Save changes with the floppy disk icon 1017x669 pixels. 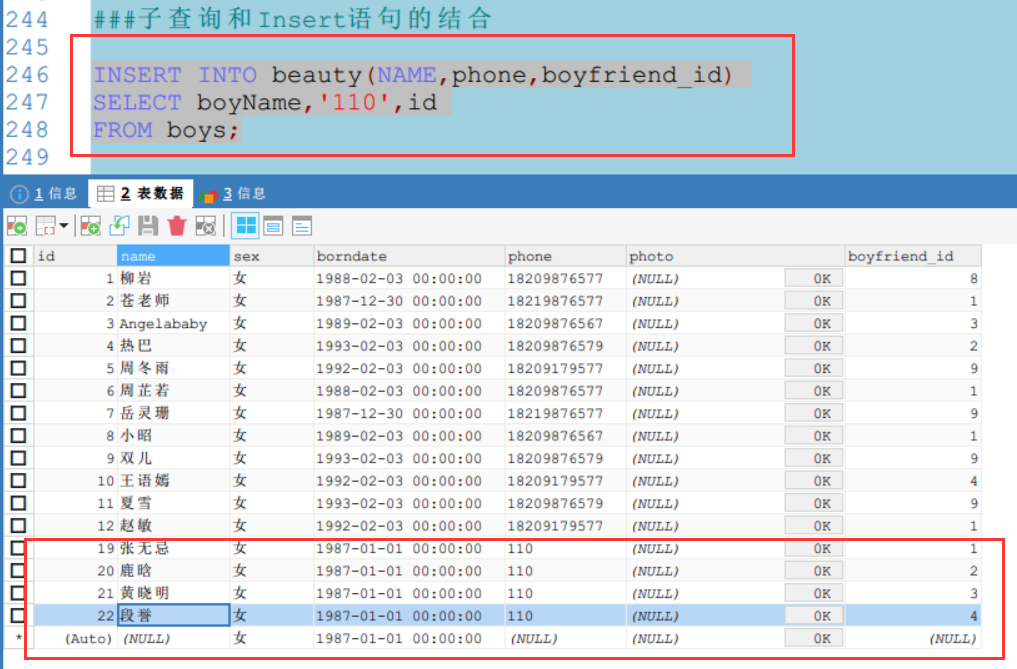[x=148, y=226]
